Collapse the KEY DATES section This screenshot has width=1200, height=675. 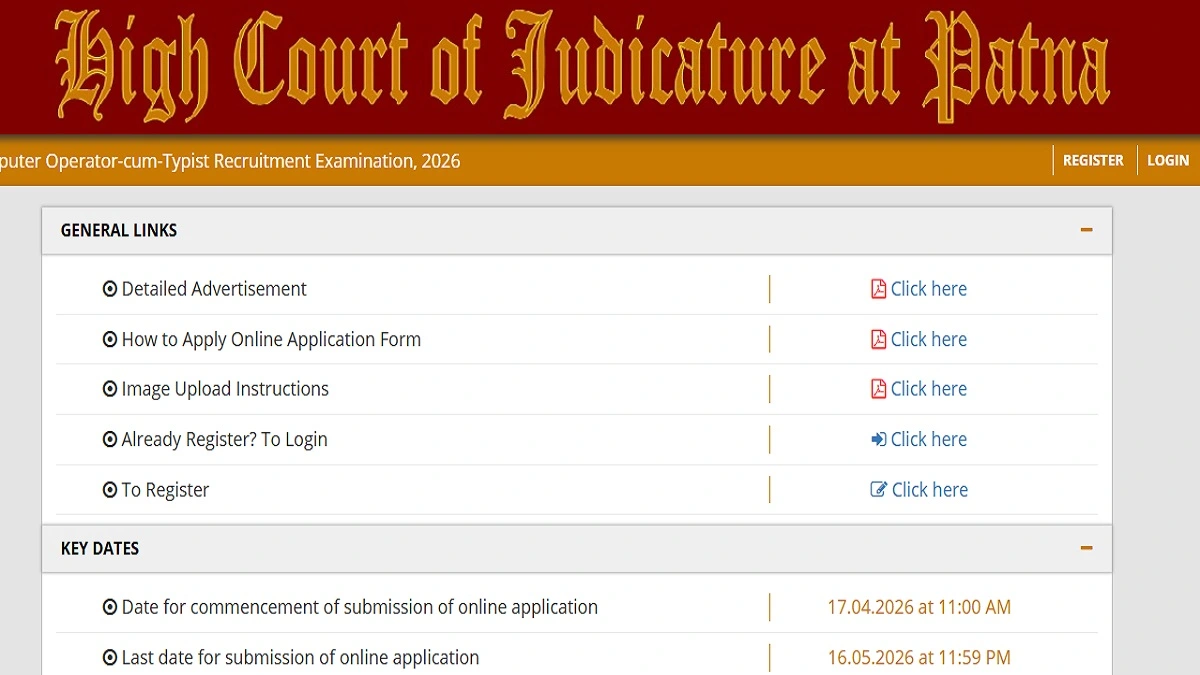pyautogui.click(x=1086, y=548)
